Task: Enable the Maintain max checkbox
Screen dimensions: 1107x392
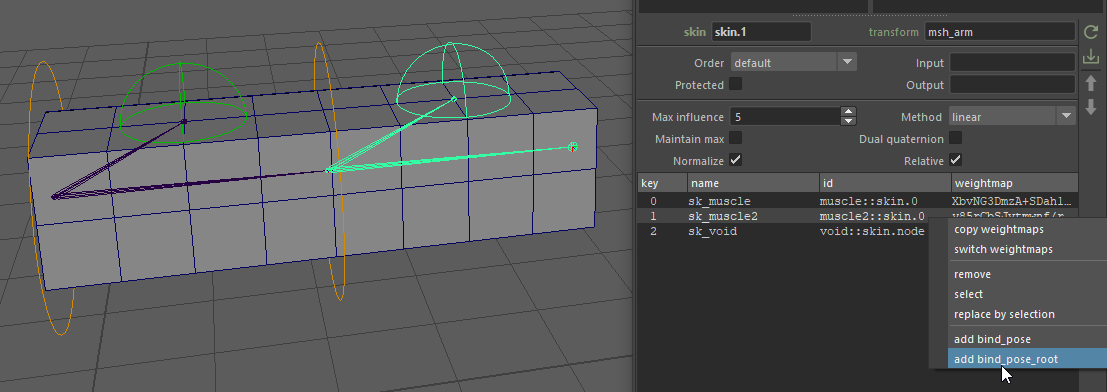Action: point(736,137)
